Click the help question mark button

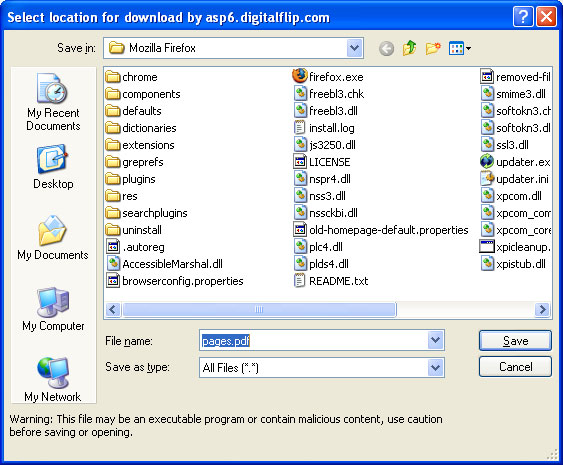click(x=523, y=17)
